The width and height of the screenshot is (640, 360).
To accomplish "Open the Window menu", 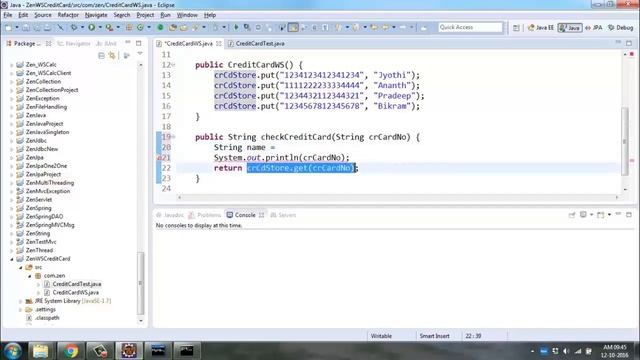I will pos(187,15).
